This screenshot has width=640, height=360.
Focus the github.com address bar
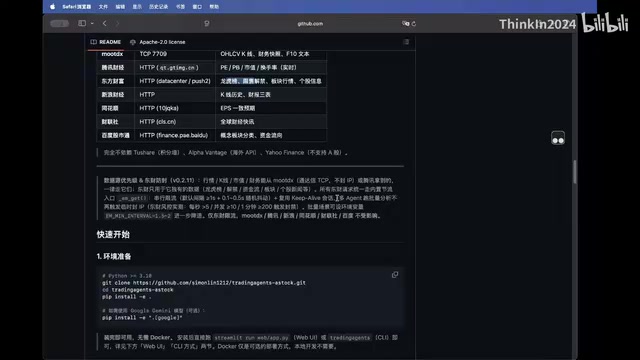[310, 24]
